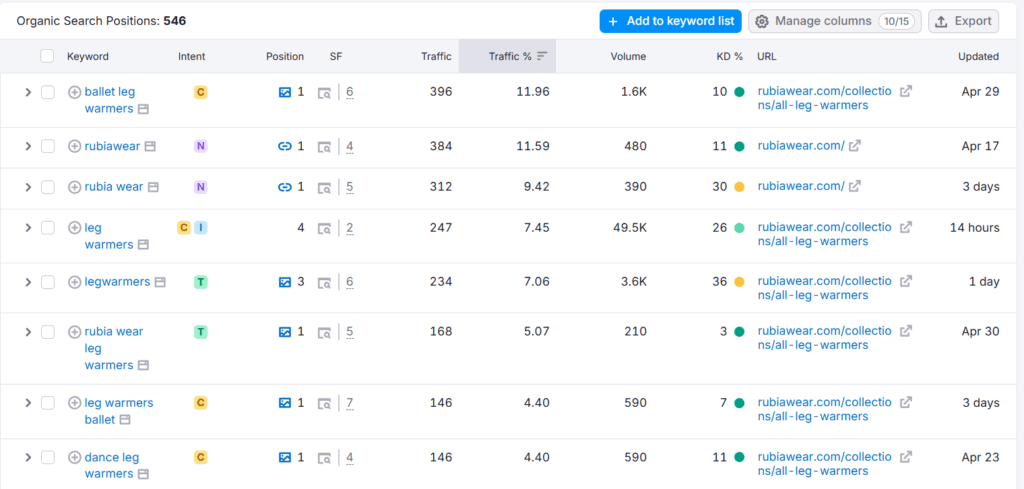The image size is (1024, 489).
Task: Click the SF count '7' in 'leg warmers ballet' row
Action: pos(350,403)
